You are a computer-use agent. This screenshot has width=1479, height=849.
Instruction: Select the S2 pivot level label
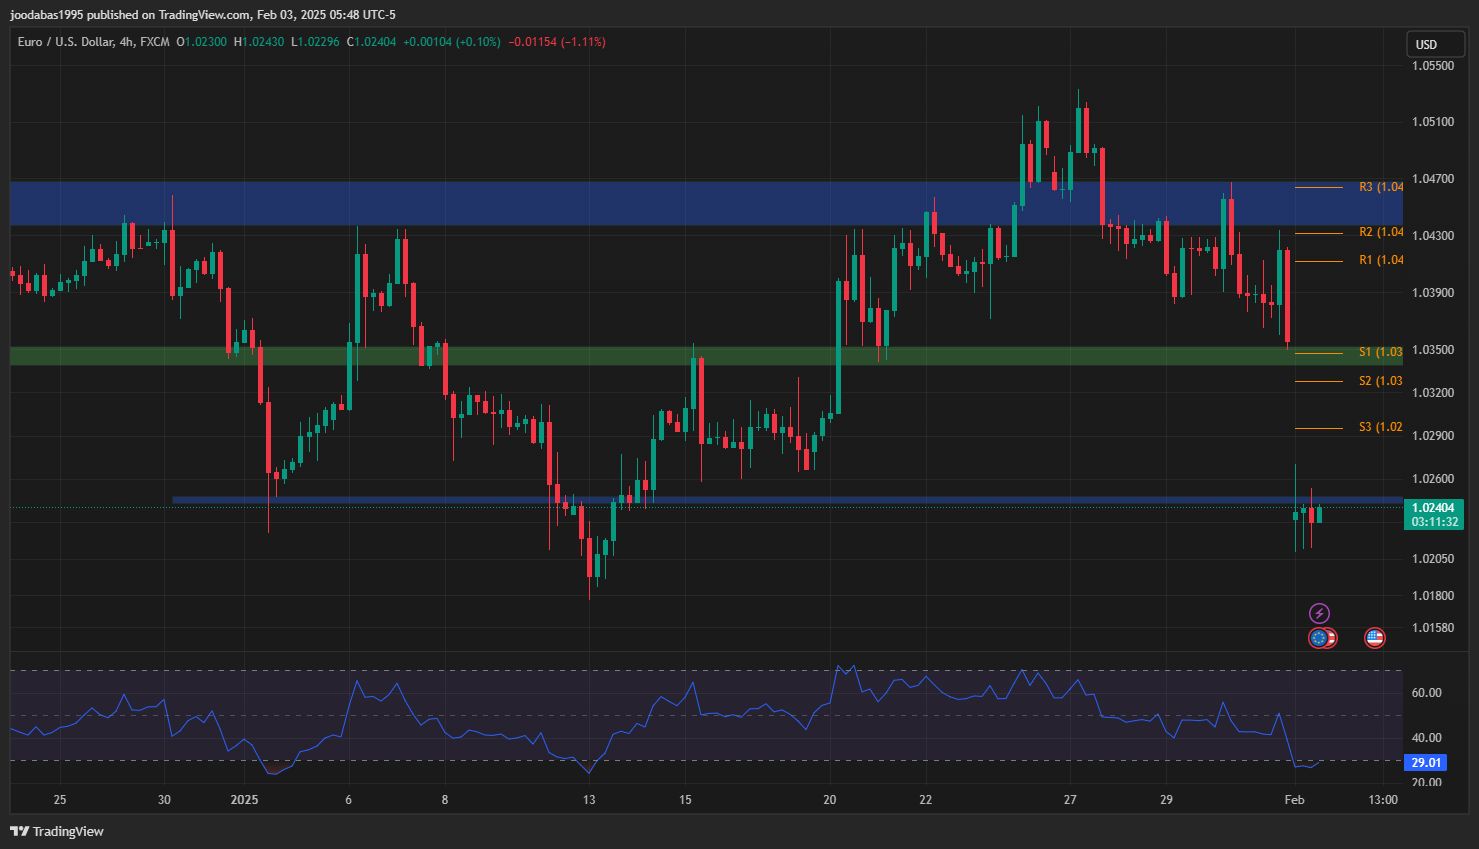[1380, 381]
